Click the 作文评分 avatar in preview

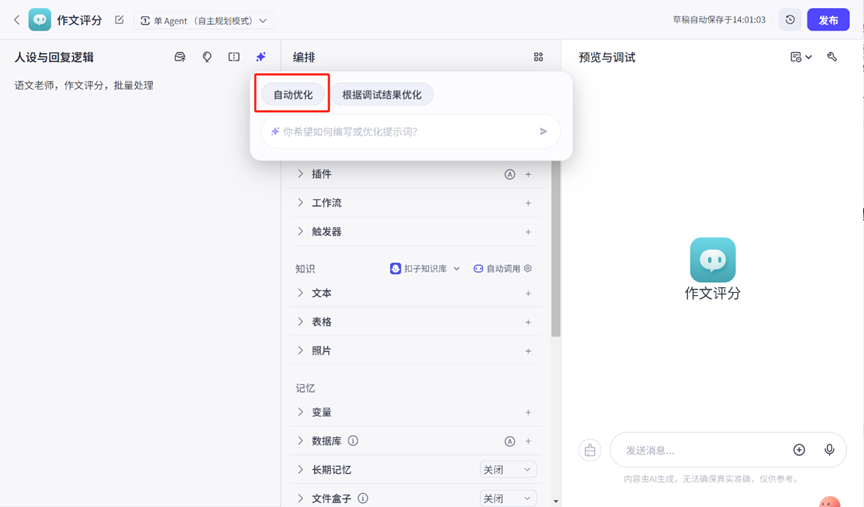click(x=712, y=260)
